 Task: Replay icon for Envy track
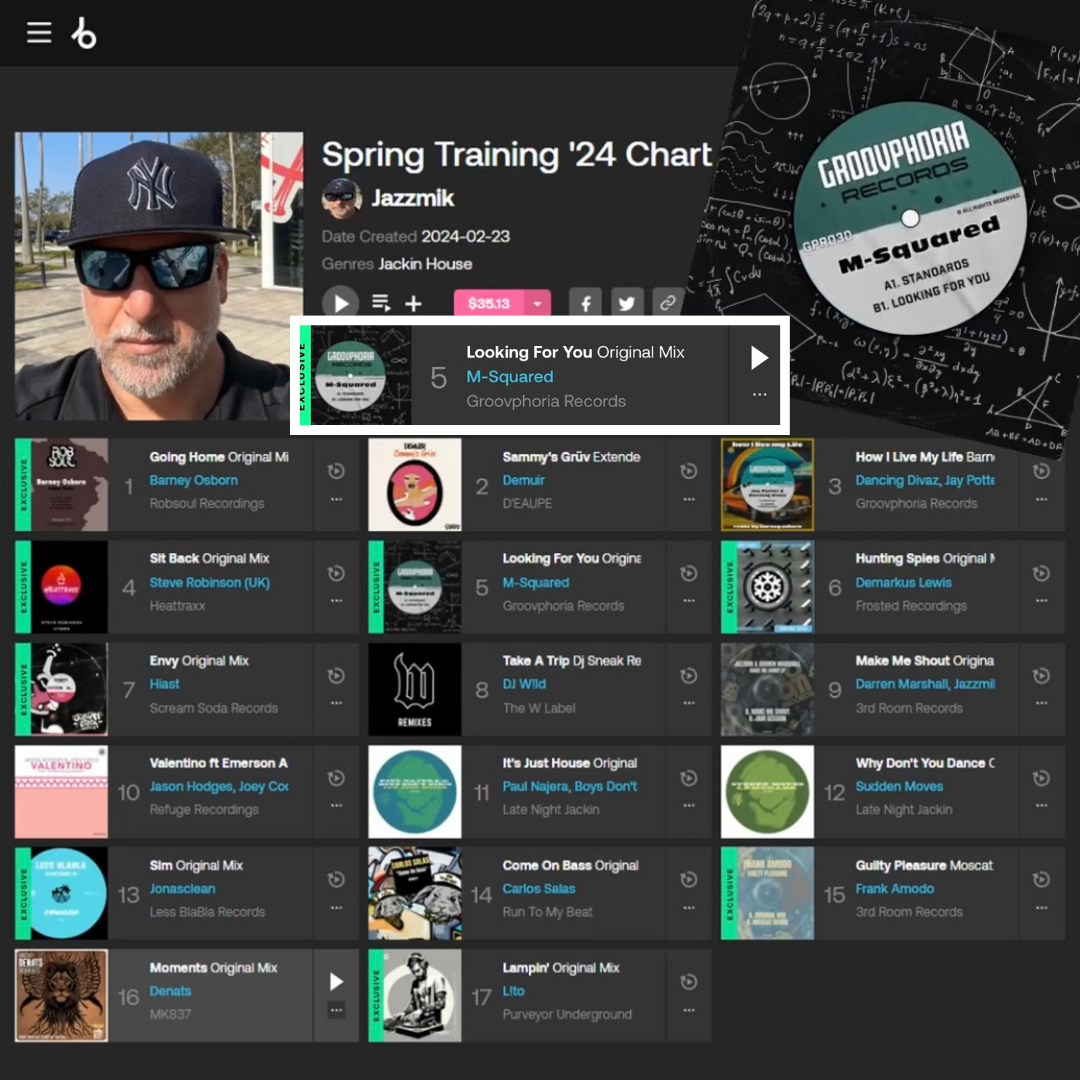click(x=336, y=676)
